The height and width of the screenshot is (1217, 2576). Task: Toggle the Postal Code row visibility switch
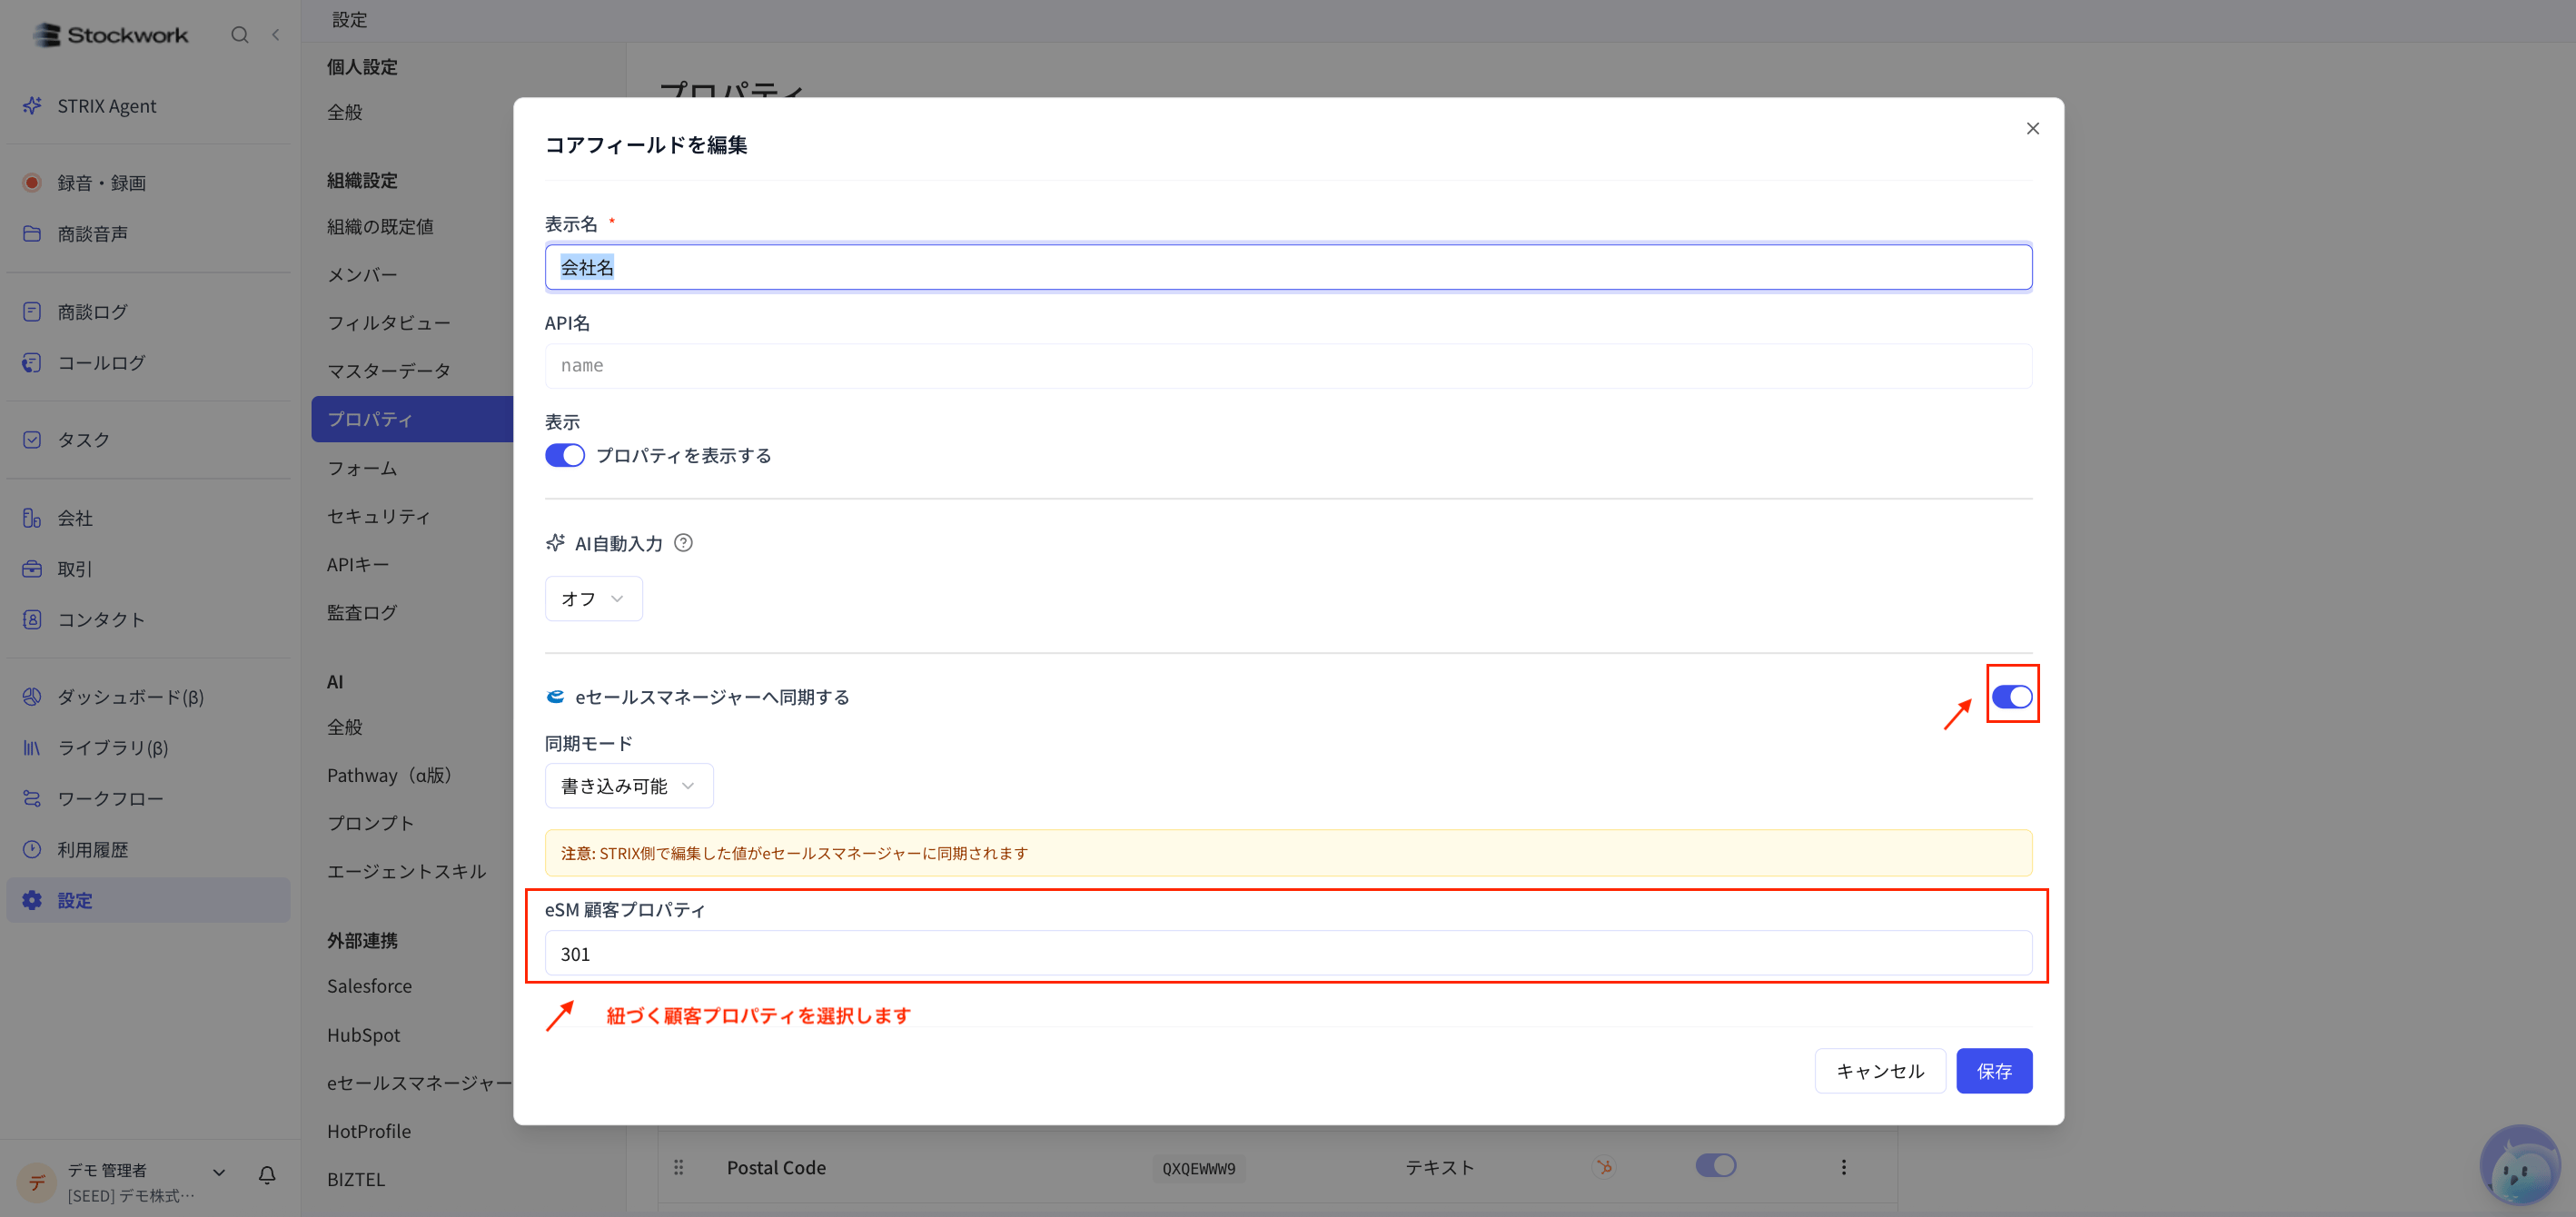coord(1716,1165)
